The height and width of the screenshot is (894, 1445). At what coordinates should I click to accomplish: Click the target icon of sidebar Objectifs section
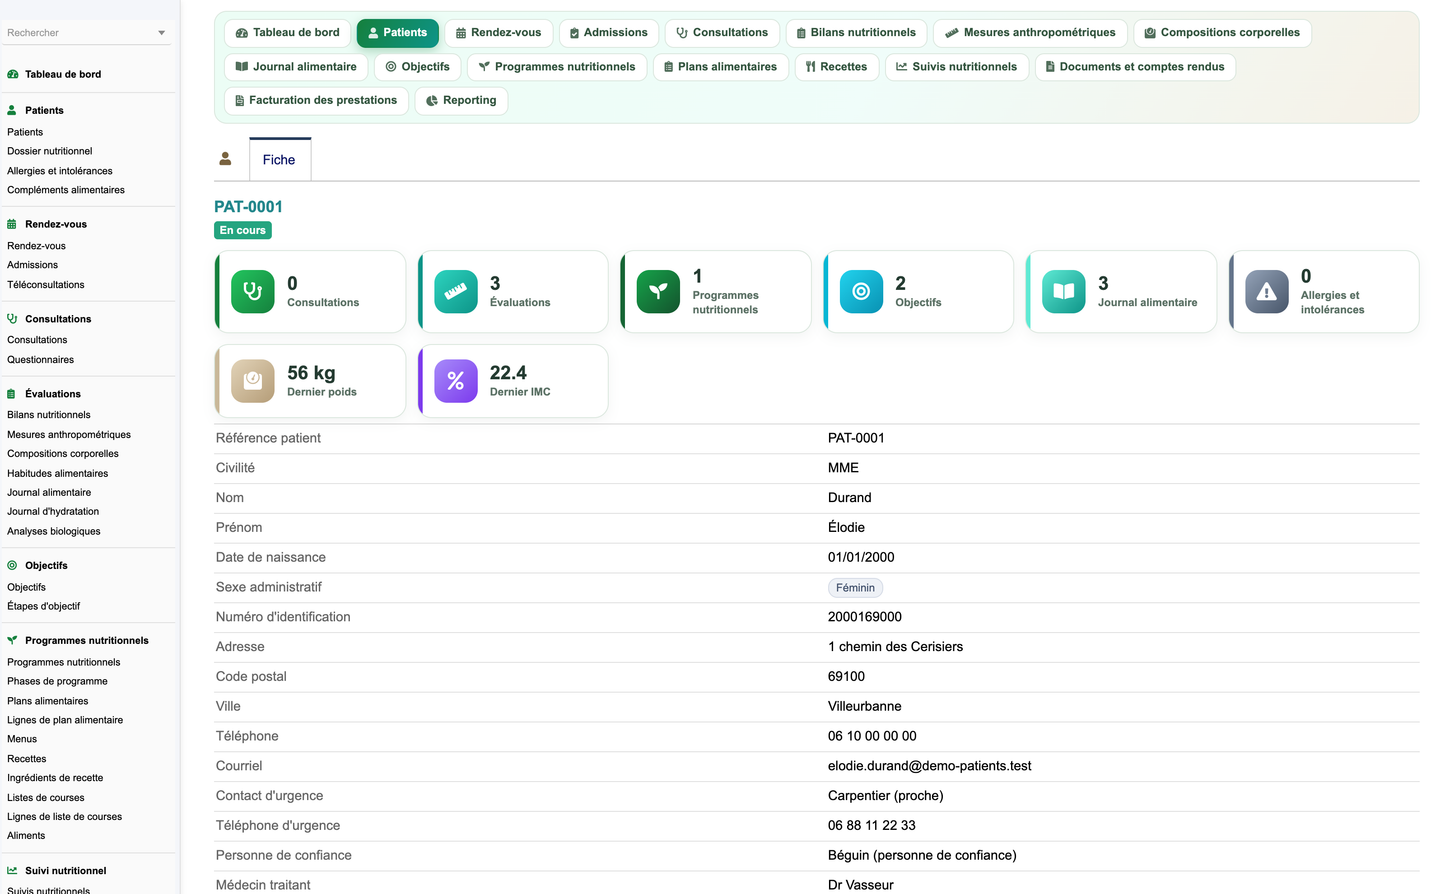click(x=12, y=565)
